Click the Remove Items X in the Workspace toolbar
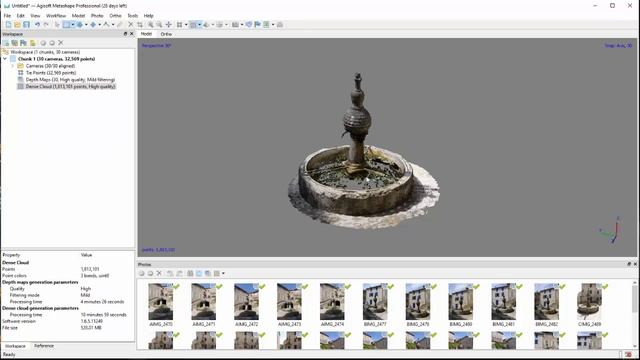This screenshot has height=360, width=640. (61, 43)
